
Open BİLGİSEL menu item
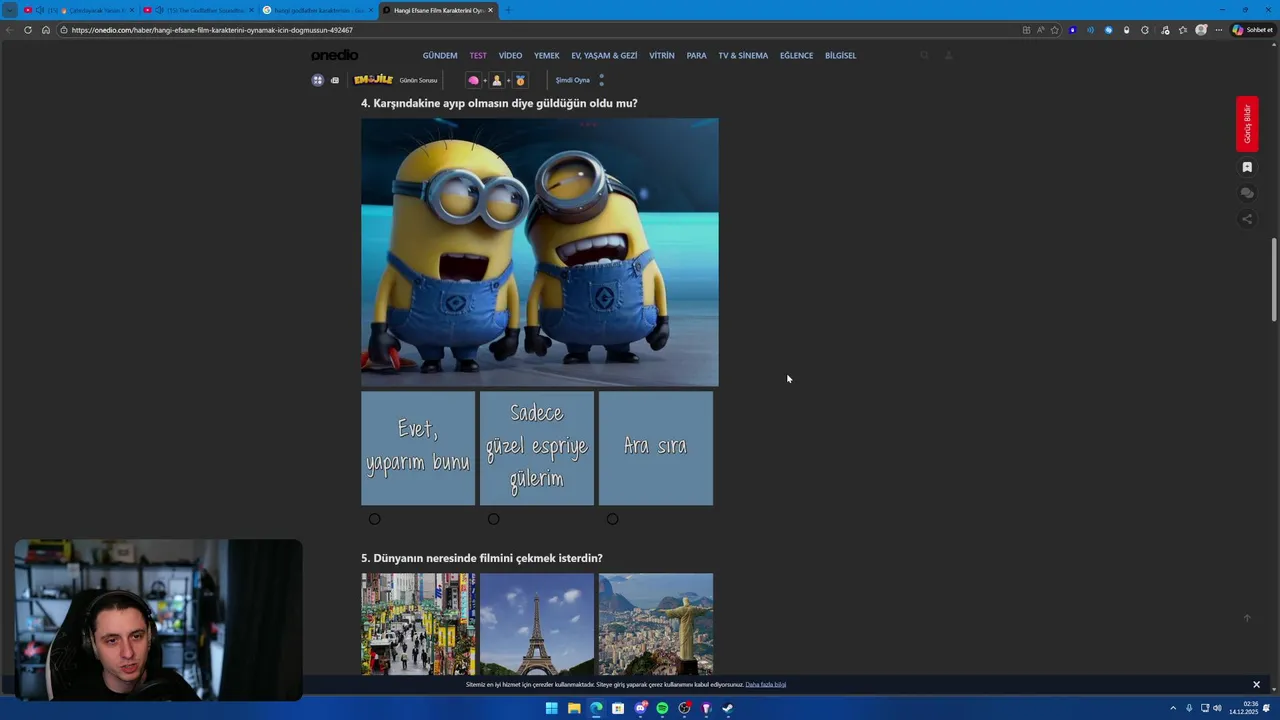pos(840,55)
